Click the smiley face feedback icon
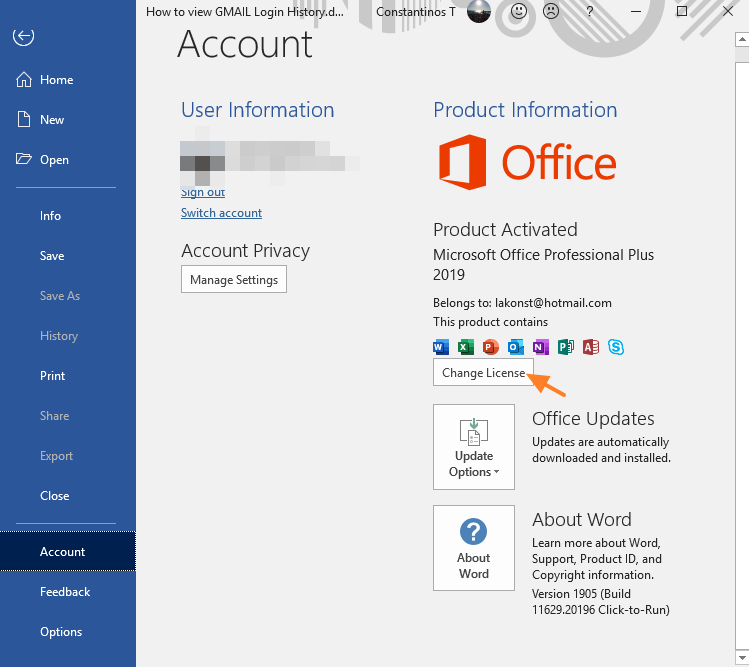Image resolution: width=749 pixels, height=667 pixels. click(519, 11)
